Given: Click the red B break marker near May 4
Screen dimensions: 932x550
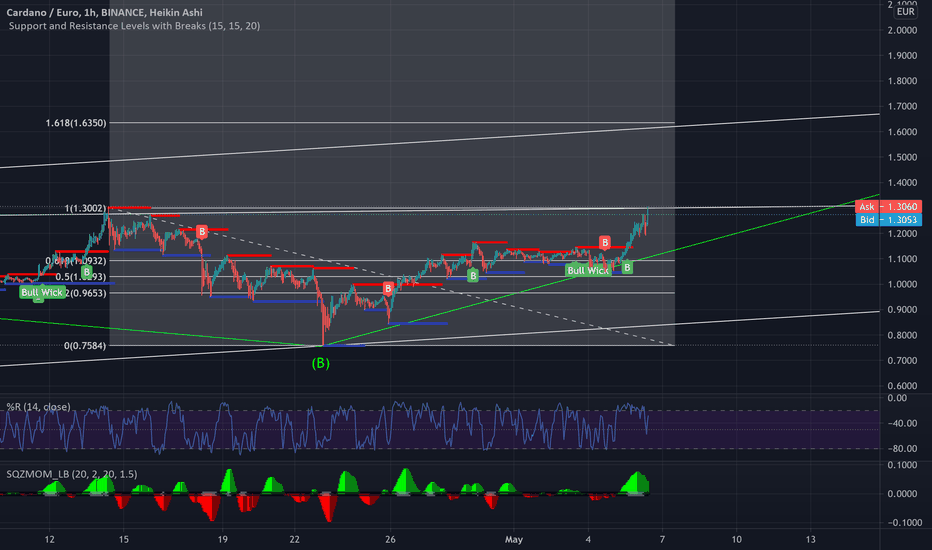Looking at the screenshot, I should [x=604, y=242].
